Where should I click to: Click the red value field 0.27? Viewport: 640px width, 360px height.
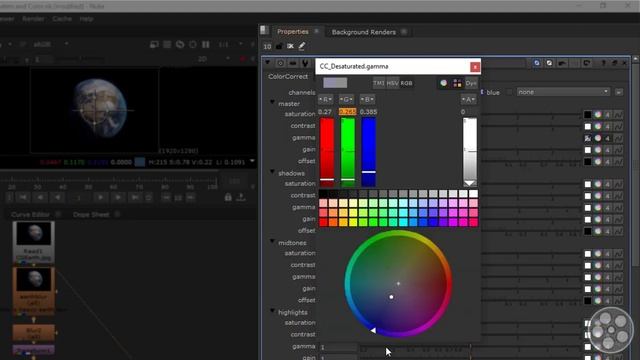[x=325, y=112]
